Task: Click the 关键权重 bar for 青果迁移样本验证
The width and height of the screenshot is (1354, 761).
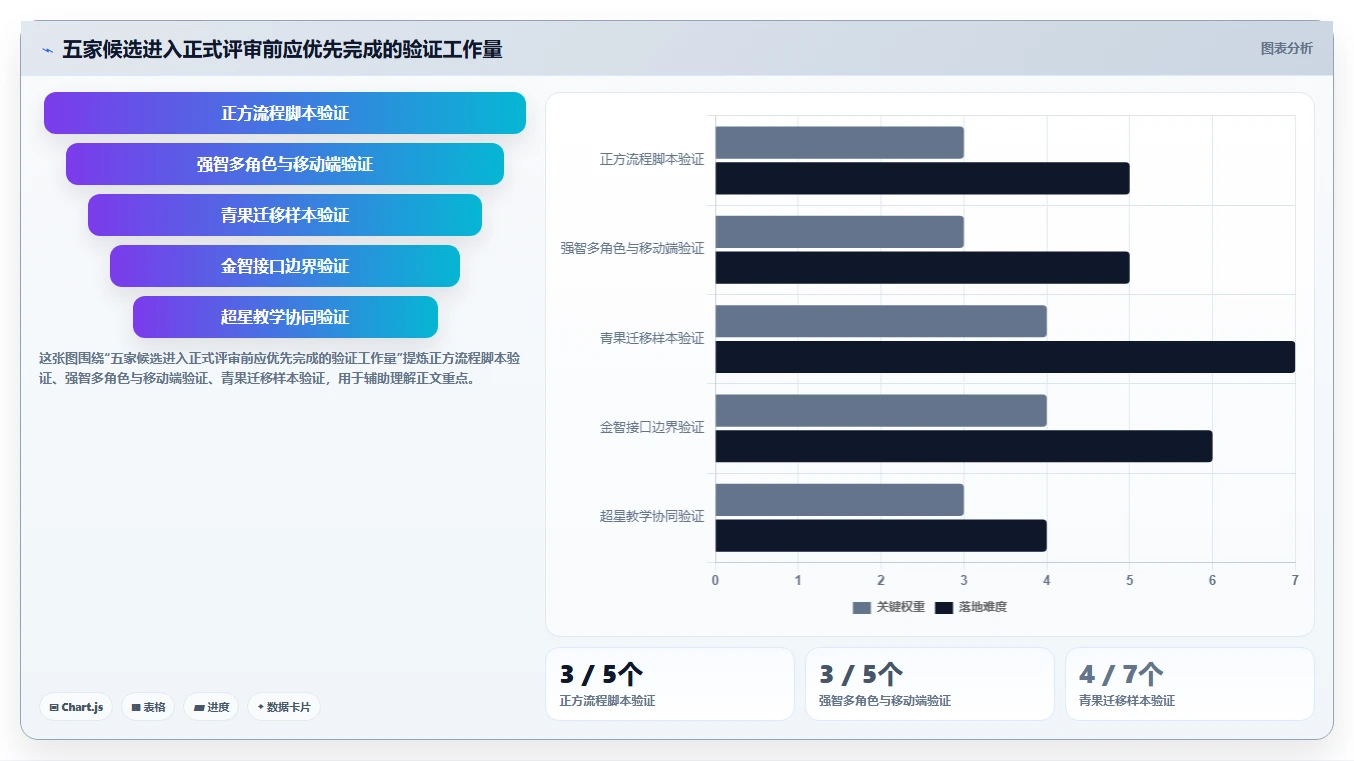Action: coord(881,321)
